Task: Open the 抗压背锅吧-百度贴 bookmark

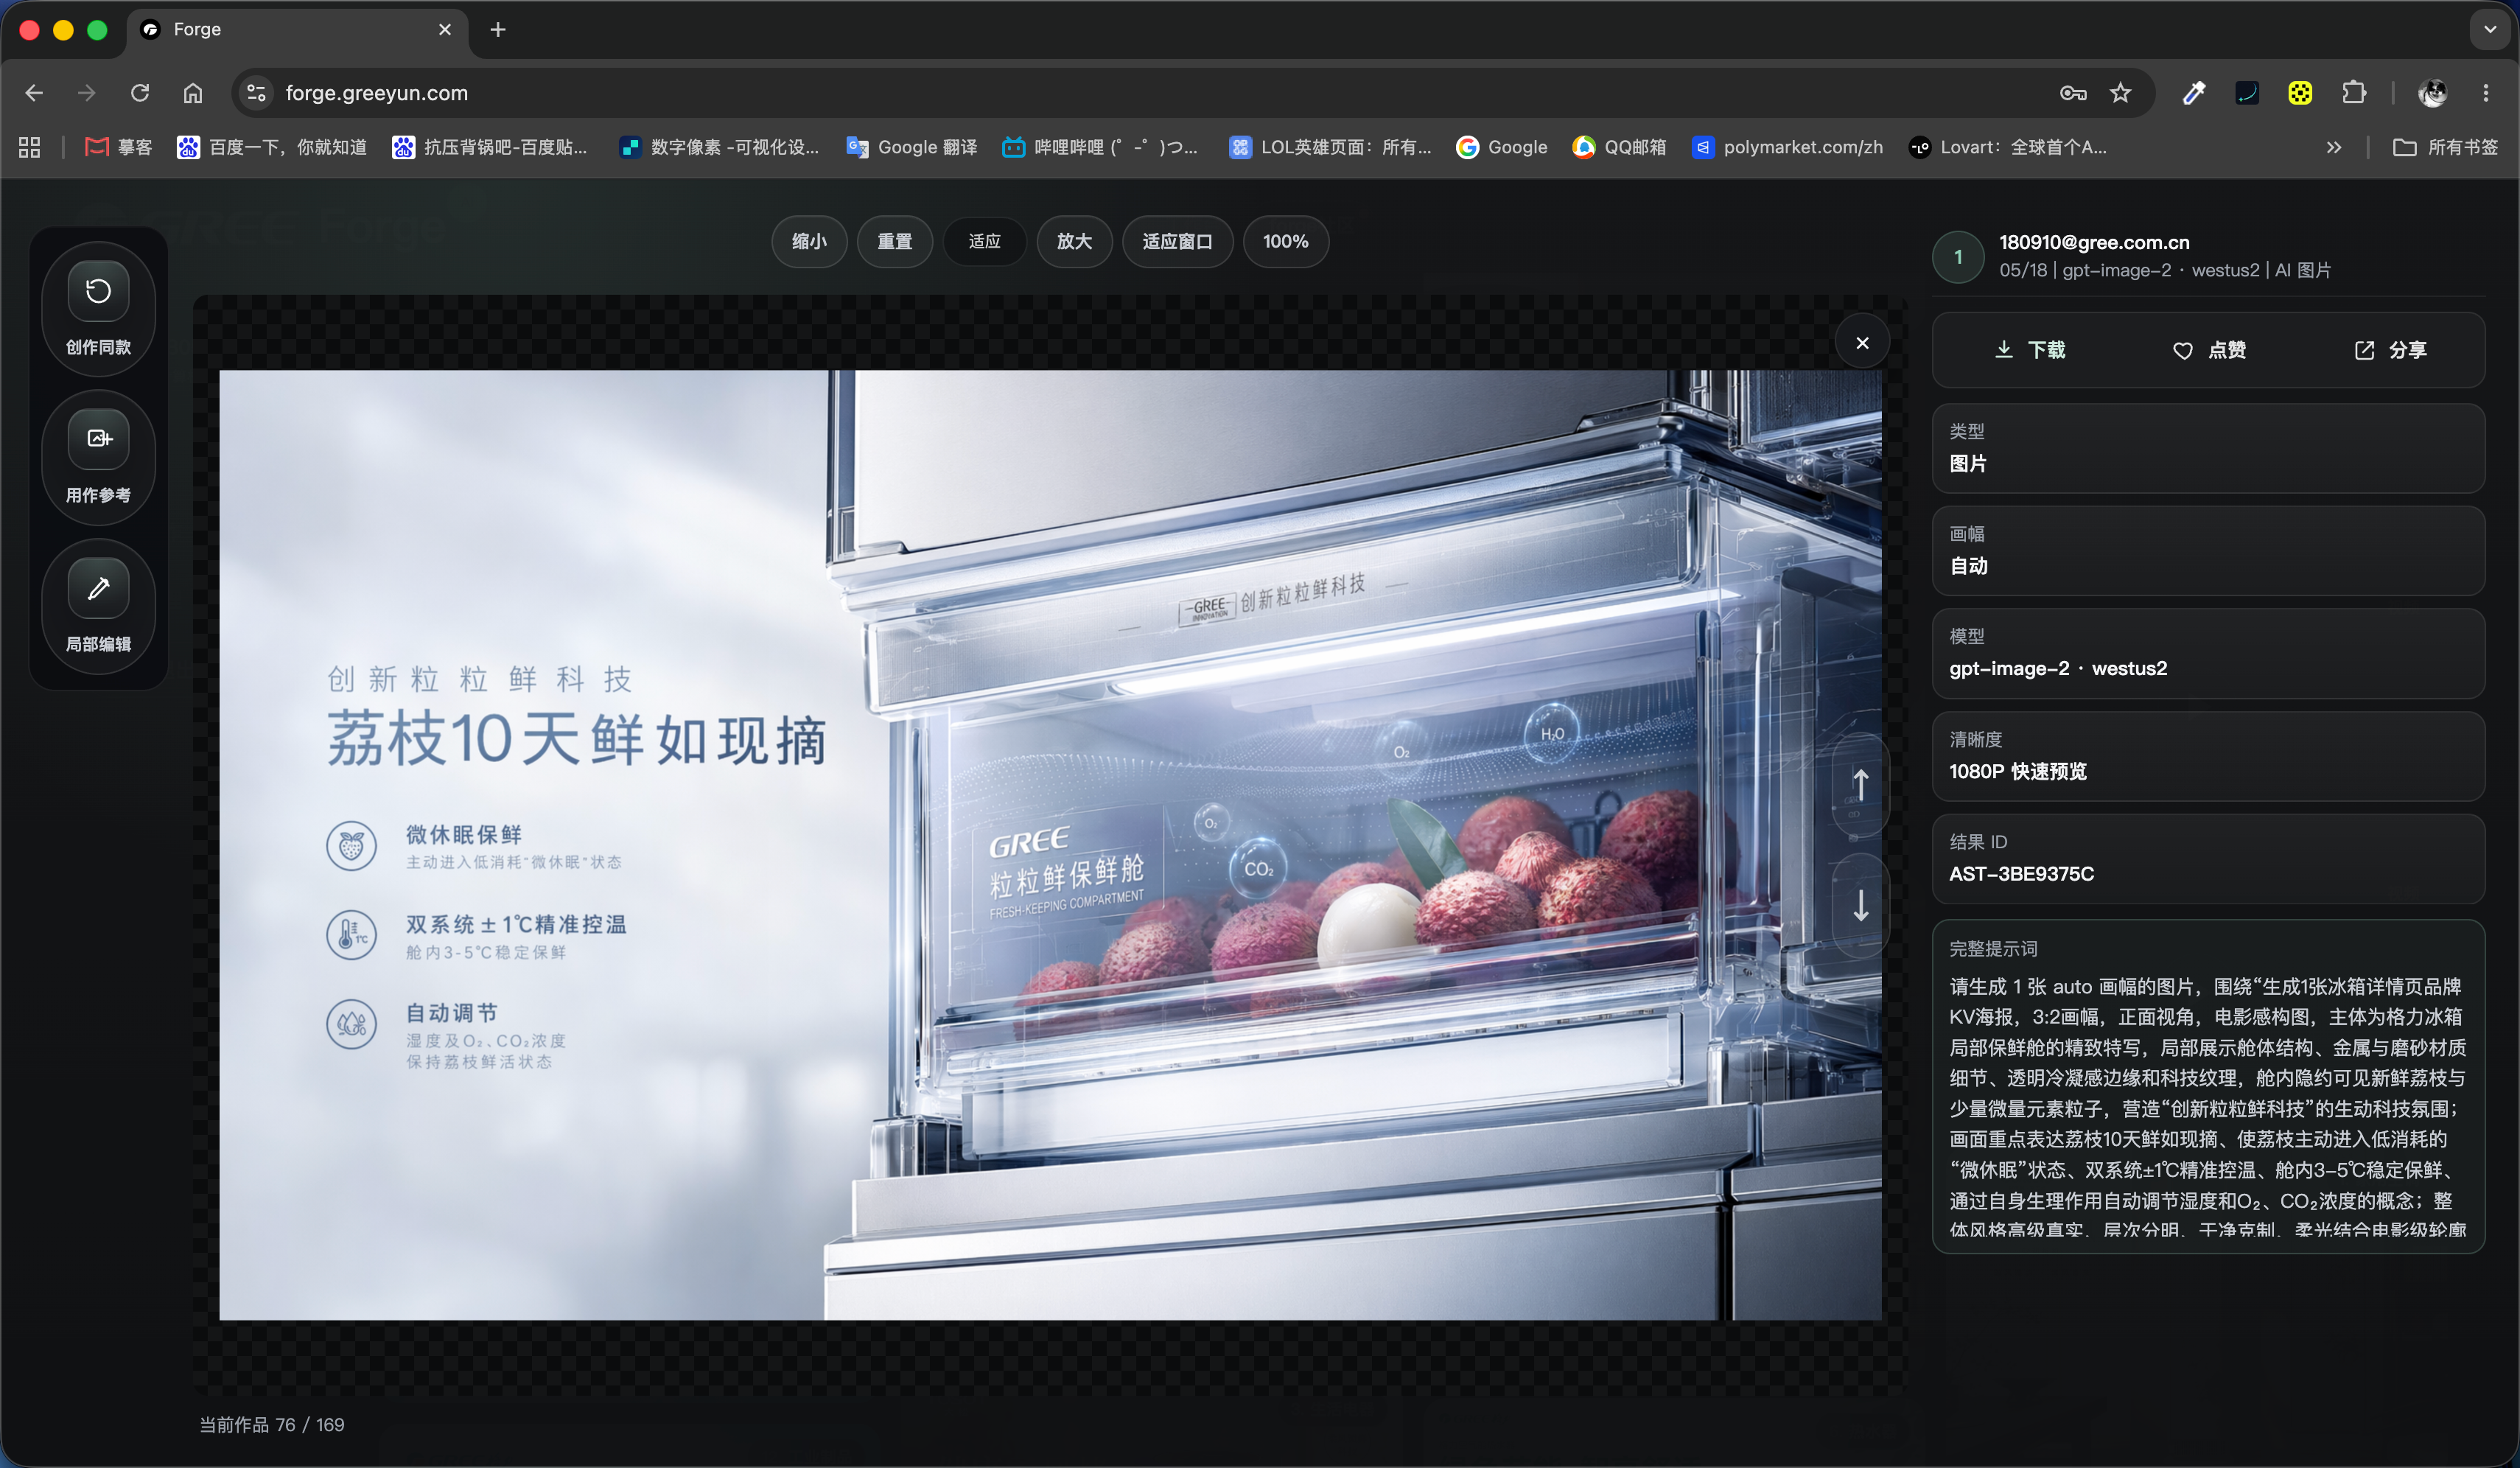Action: [x=490, y=147]
